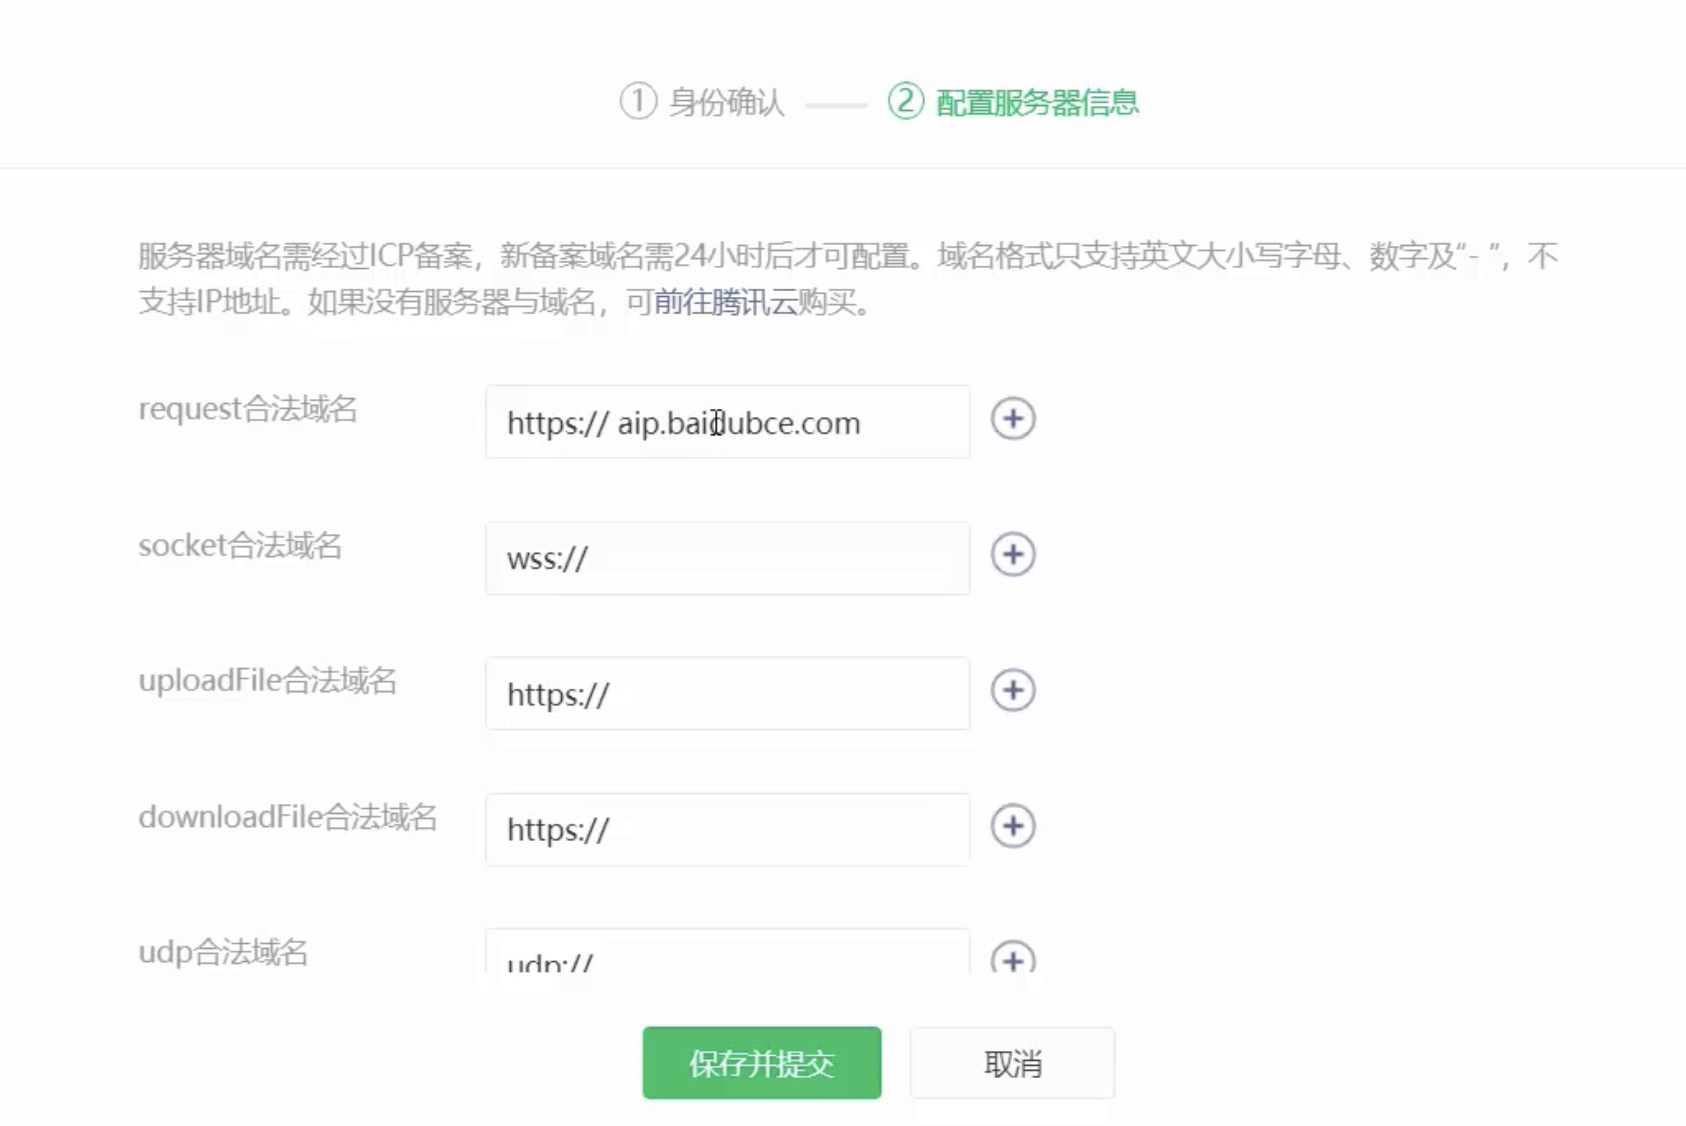Screen dimensions: 1686x1126
Task: Click inside the wss:// socket domain field
Action: pyautogui.click(x=727, y=558)
